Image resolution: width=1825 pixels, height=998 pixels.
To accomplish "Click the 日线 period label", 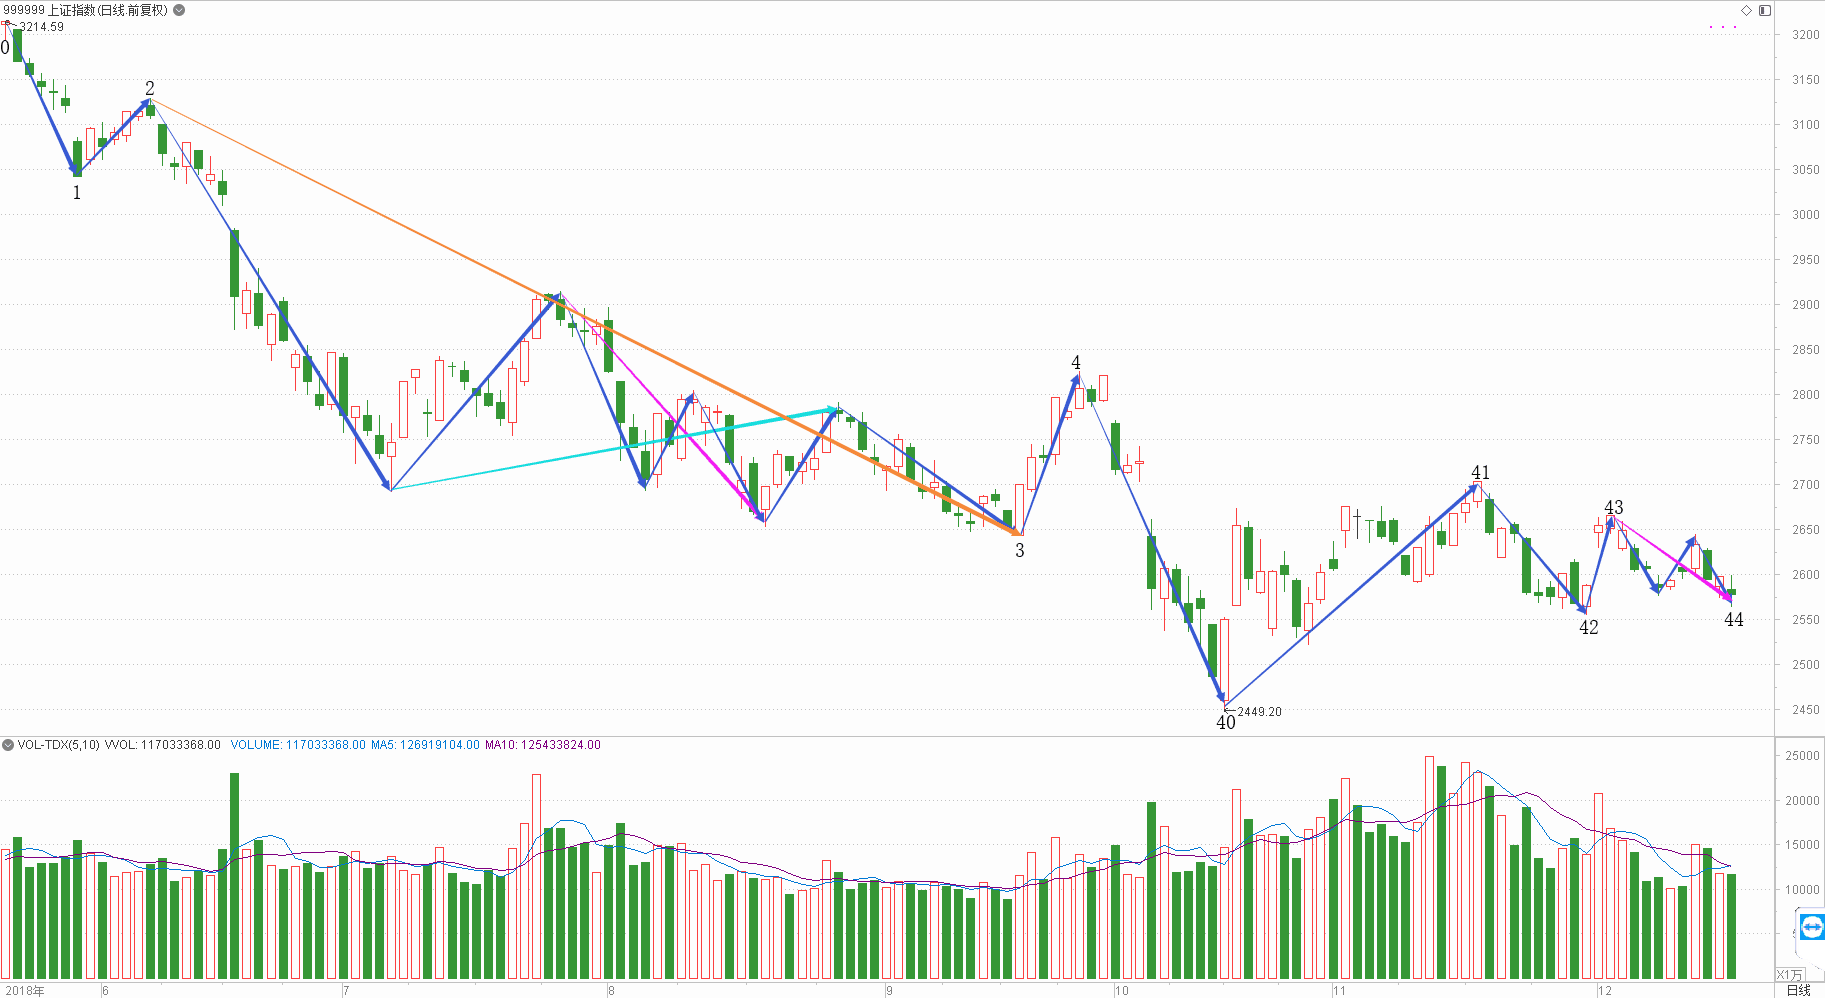I will pos(1798,990).
